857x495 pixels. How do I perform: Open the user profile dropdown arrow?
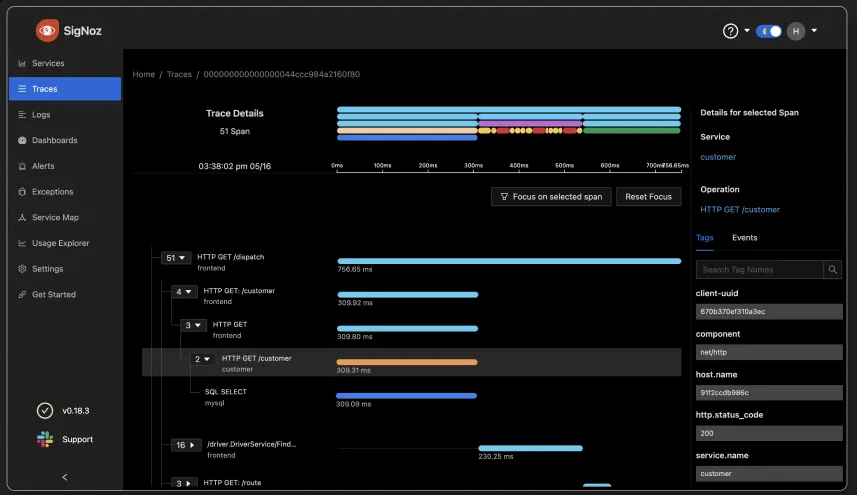[814, 31]
